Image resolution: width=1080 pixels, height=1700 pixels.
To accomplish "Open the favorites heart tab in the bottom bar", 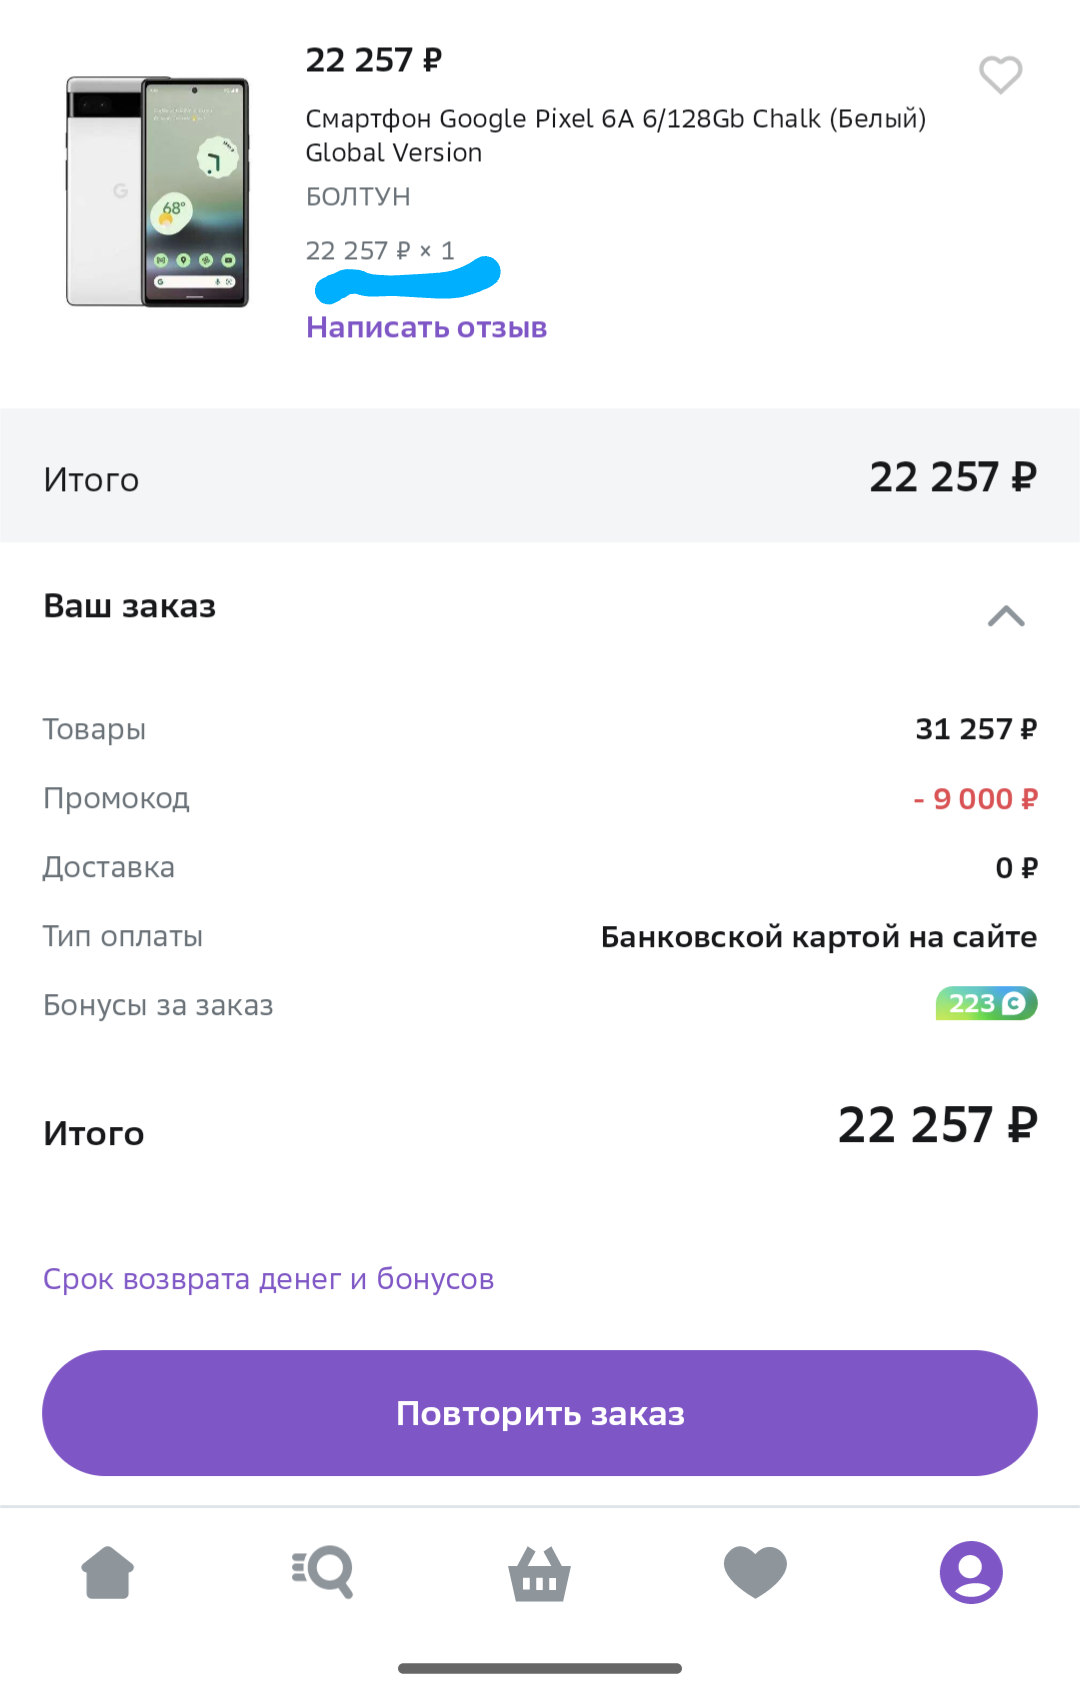I will click(755, 1572).
